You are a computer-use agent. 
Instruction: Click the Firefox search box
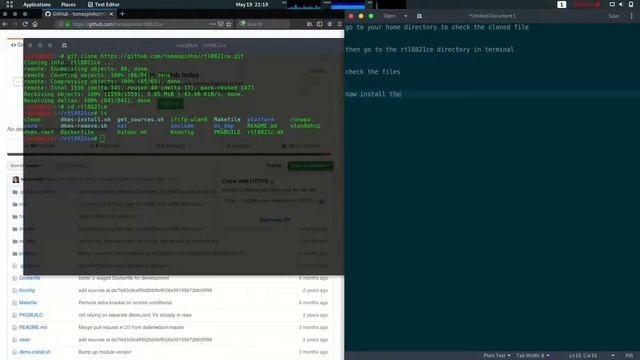click(x=263, y=24)
